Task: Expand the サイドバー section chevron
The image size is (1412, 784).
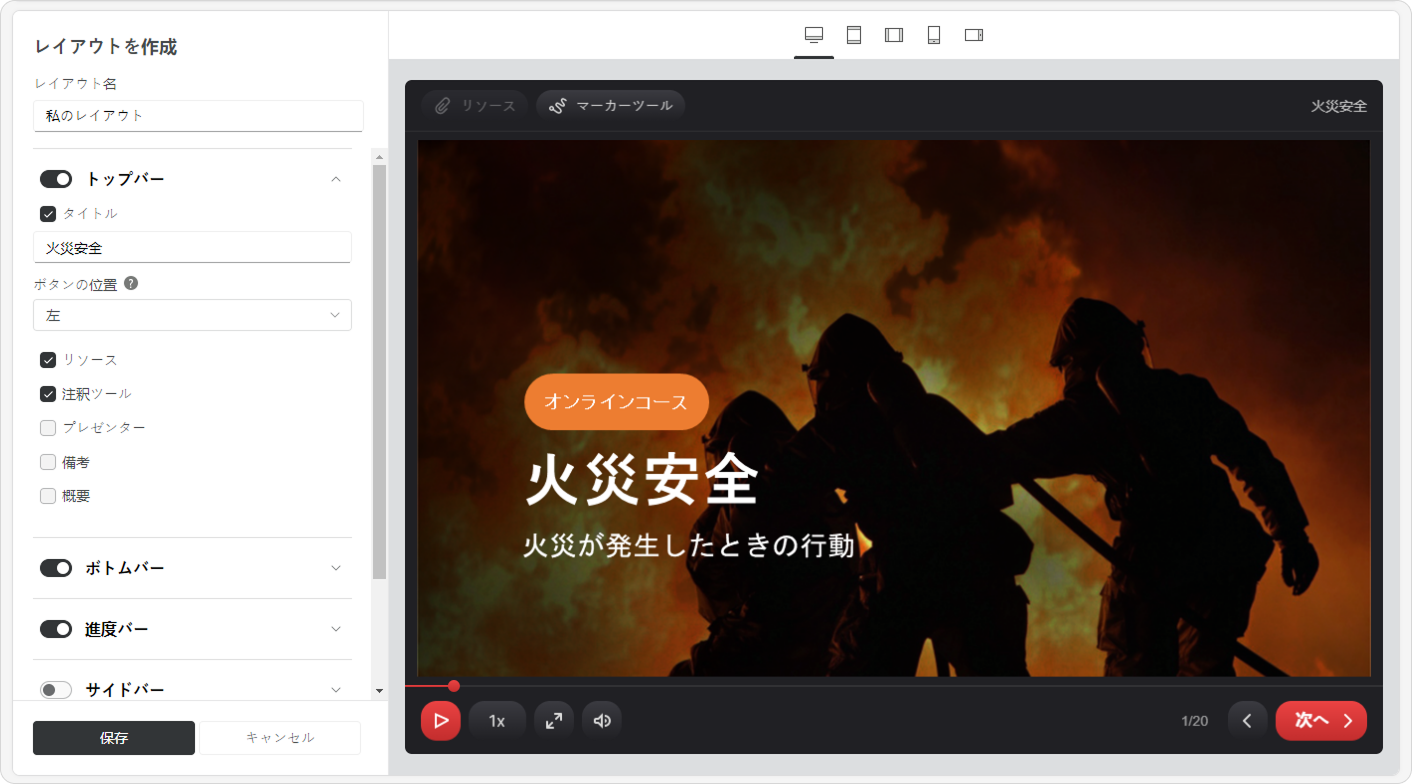Action: [x=336, y=689]
